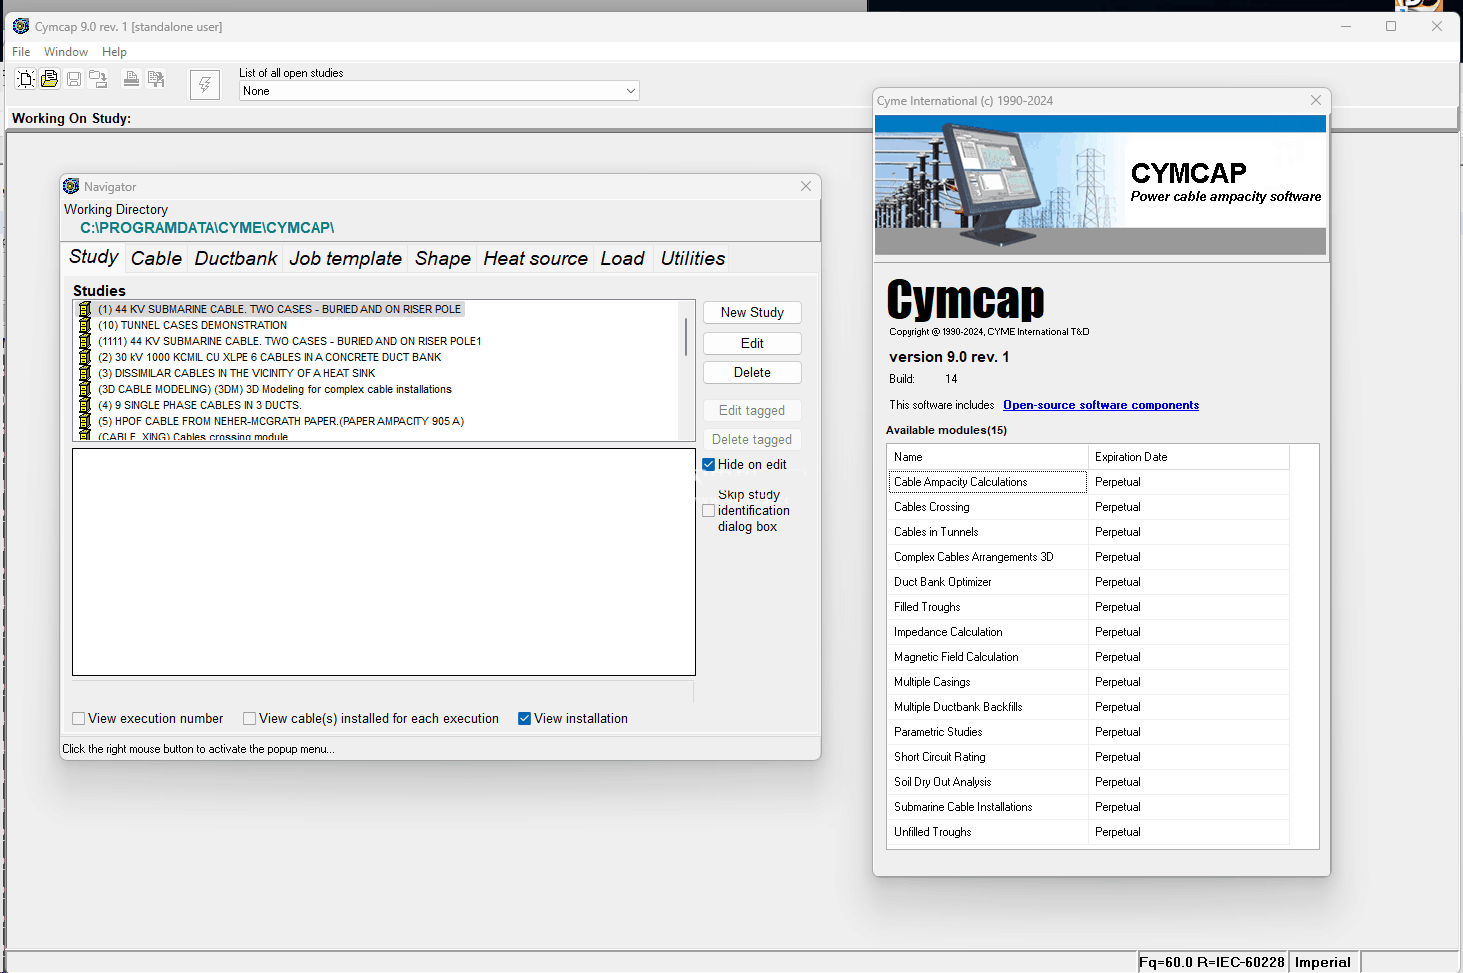Select Cable Ampacity Calculations module row
Viewport: 1463px width, 973px height.
point(1088,482)
